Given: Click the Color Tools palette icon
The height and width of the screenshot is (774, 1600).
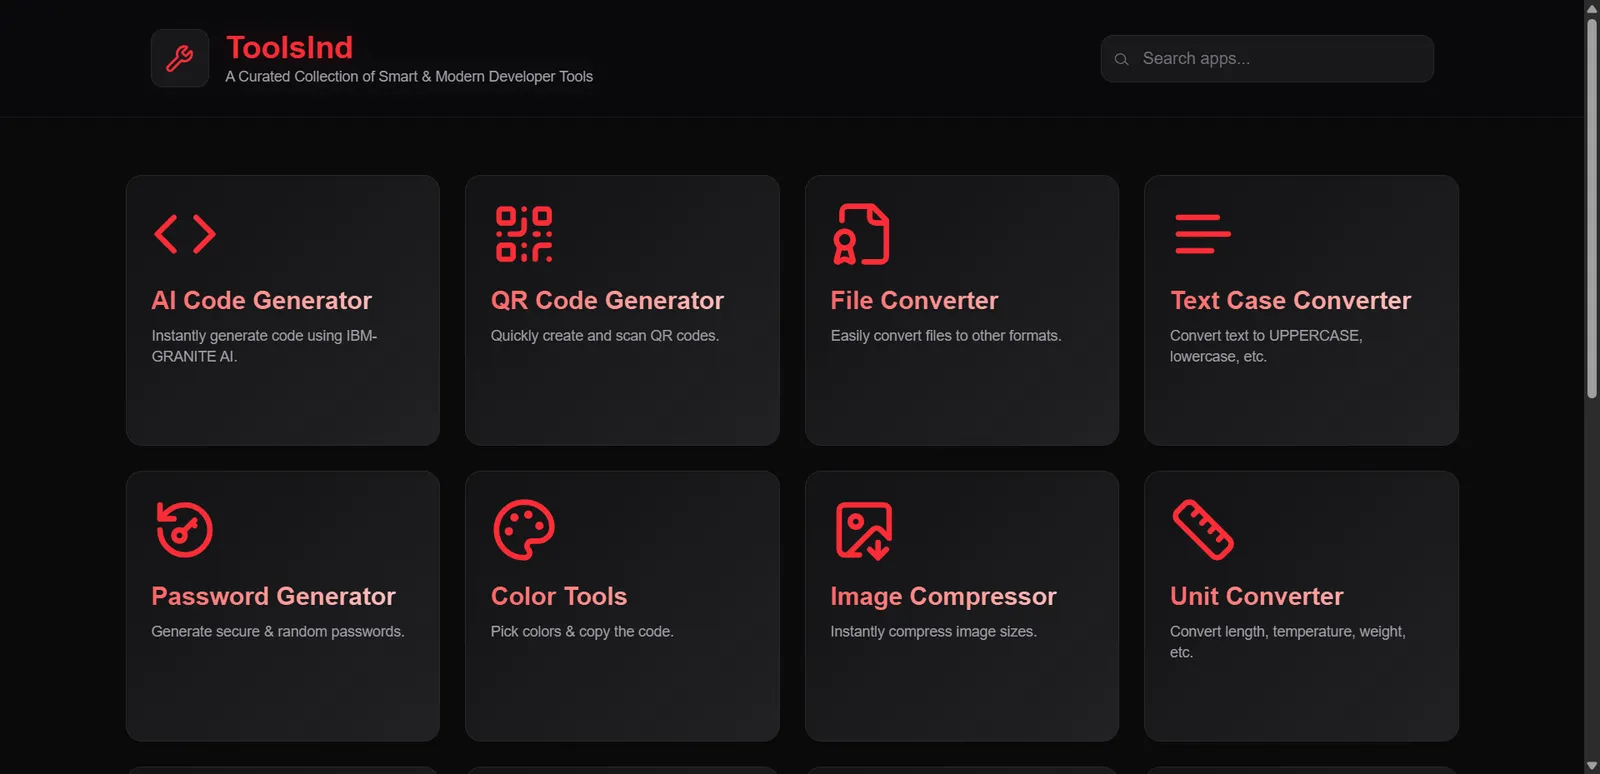Looking at the screenshot, I should pos(524,529).
